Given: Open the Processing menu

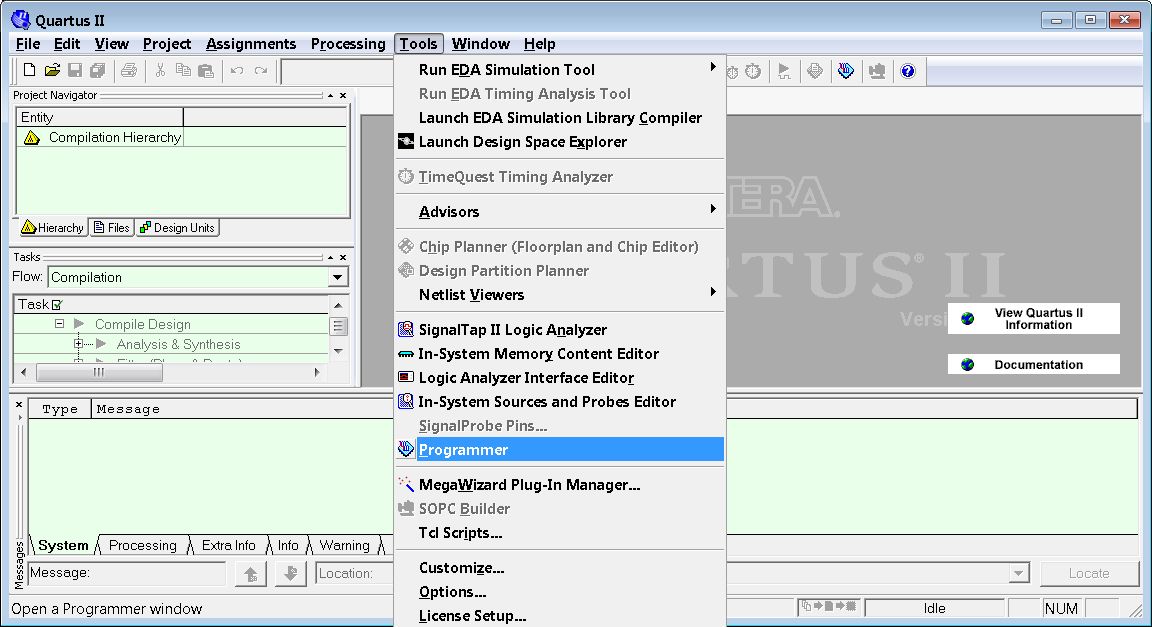Looking at the screenshot, I should click(x=348, y=44).
